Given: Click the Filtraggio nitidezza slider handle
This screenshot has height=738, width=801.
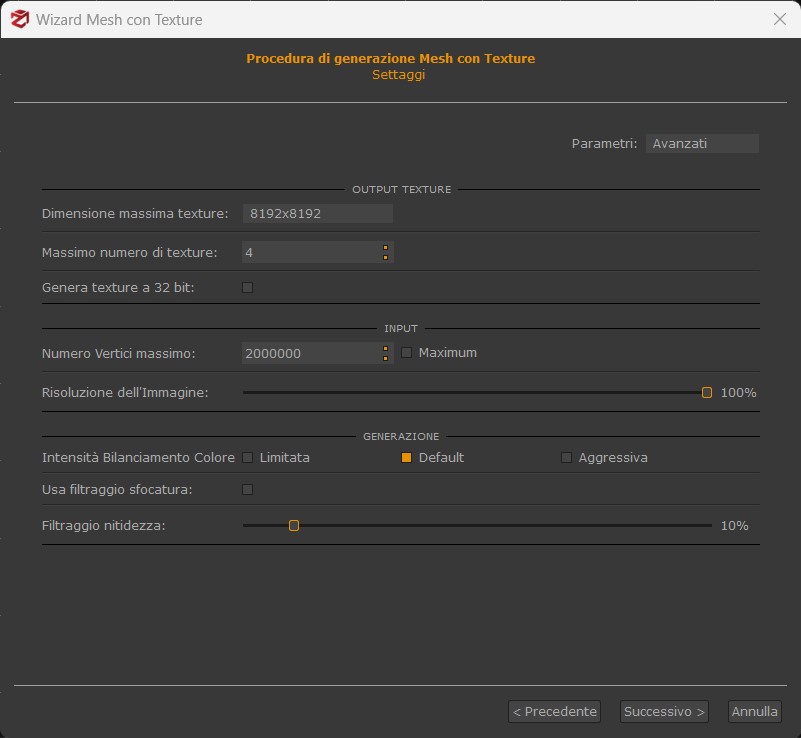Looking at the screenshot, I should coord(294,526).
